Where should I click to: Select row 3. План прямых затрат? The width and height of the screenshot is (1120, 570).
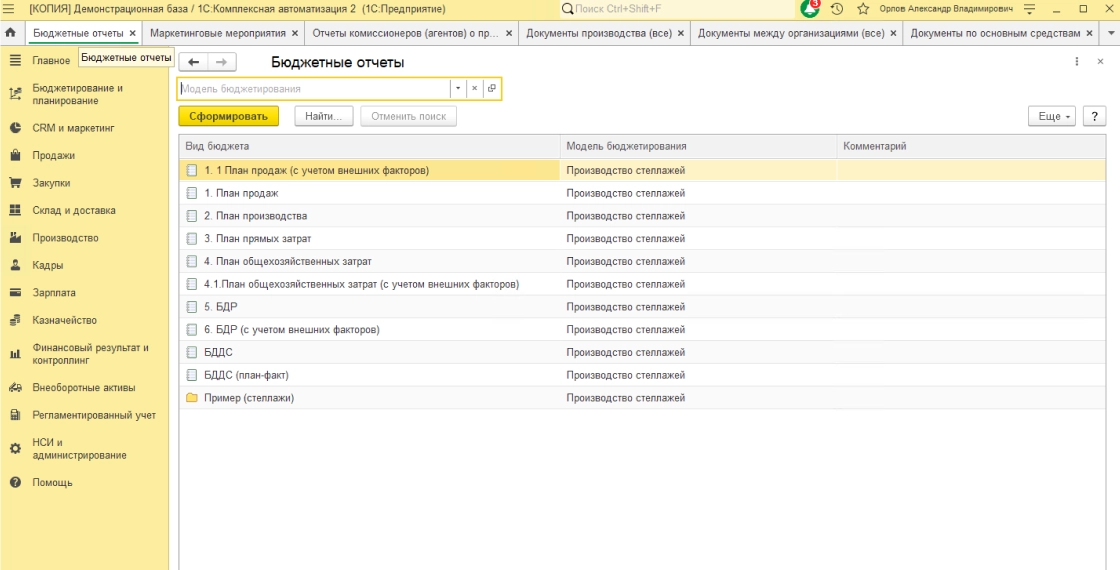(x=642, y=239)
